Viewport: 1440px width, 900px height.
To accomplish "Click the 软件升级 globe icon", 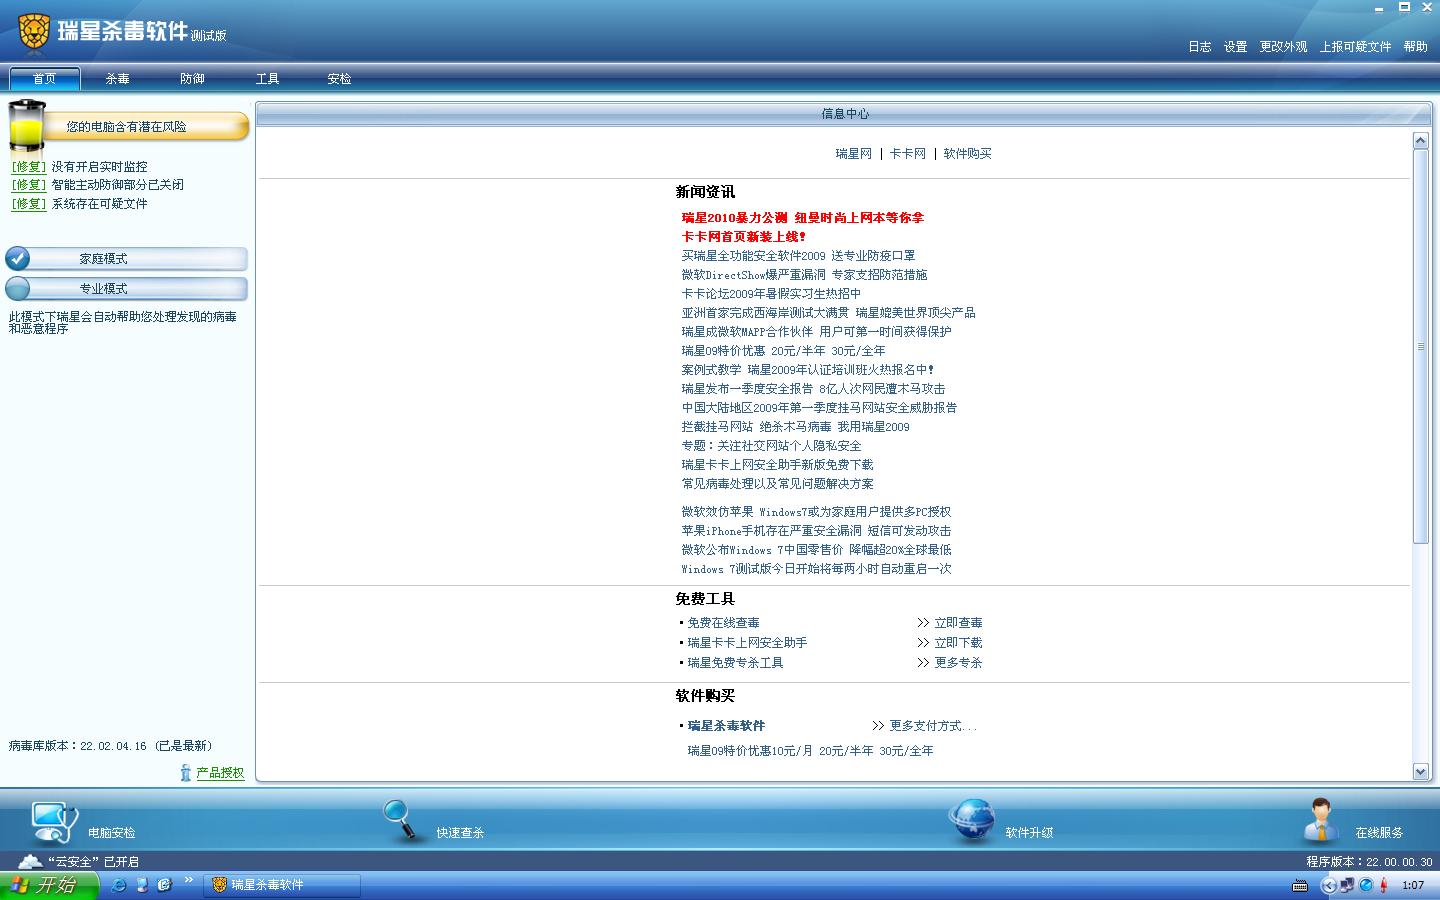I will point(973,820).
